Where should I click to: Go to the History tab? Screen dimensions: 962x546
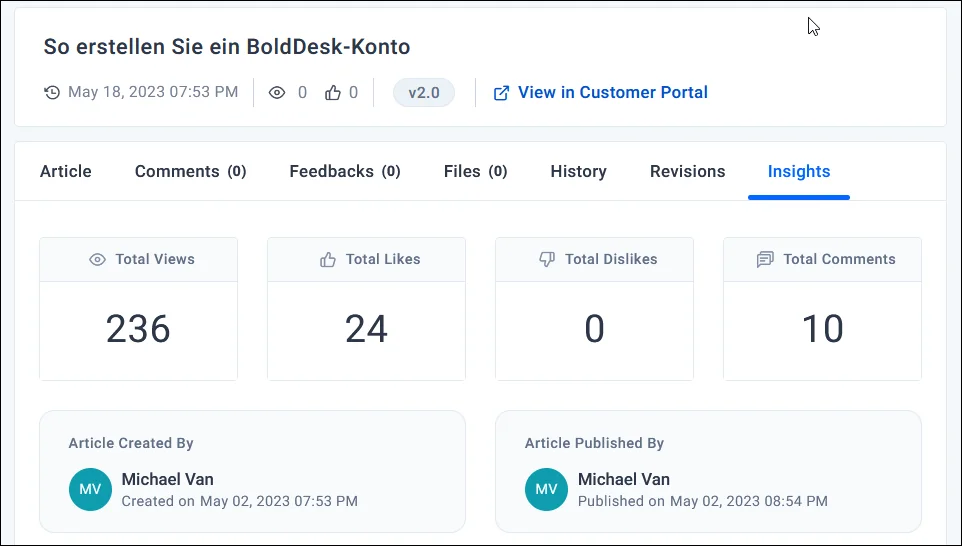point(579,171)
